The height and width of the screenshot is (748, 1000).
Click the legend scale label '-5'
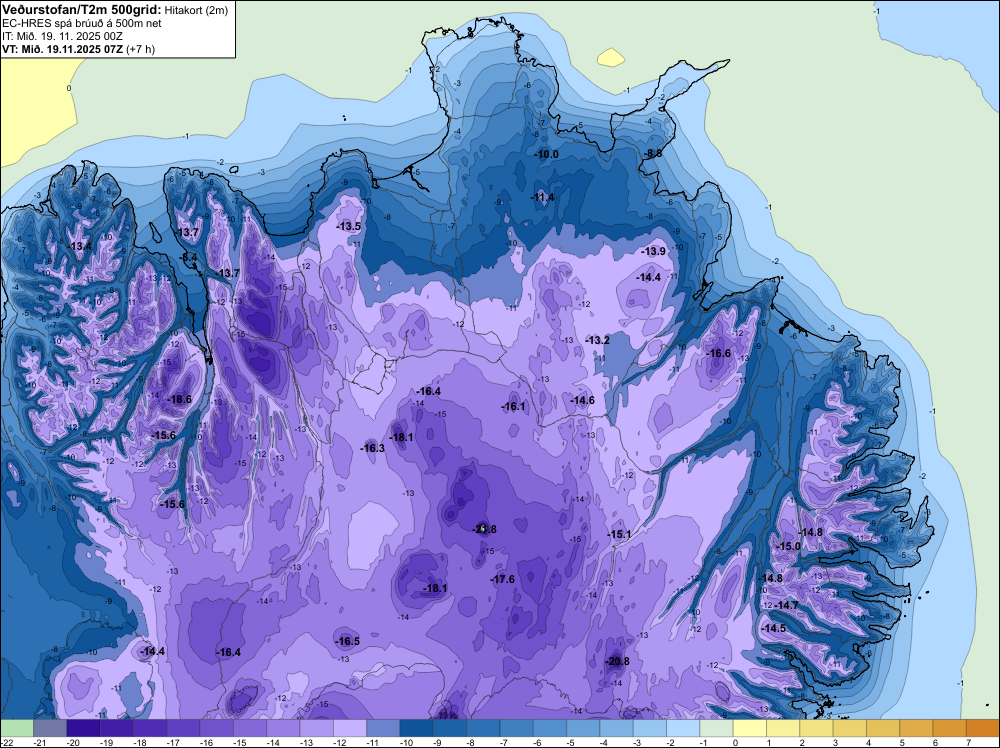pyautogui.click(x=572, y=743)
